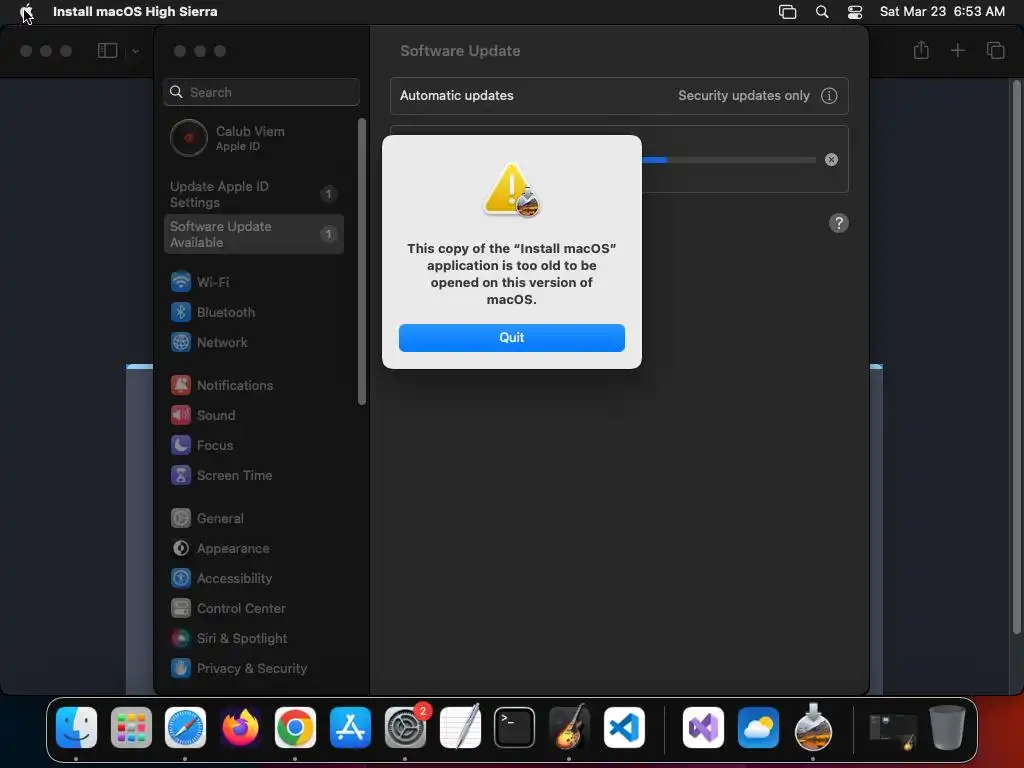Open Screen Time settings

[253, 475]
